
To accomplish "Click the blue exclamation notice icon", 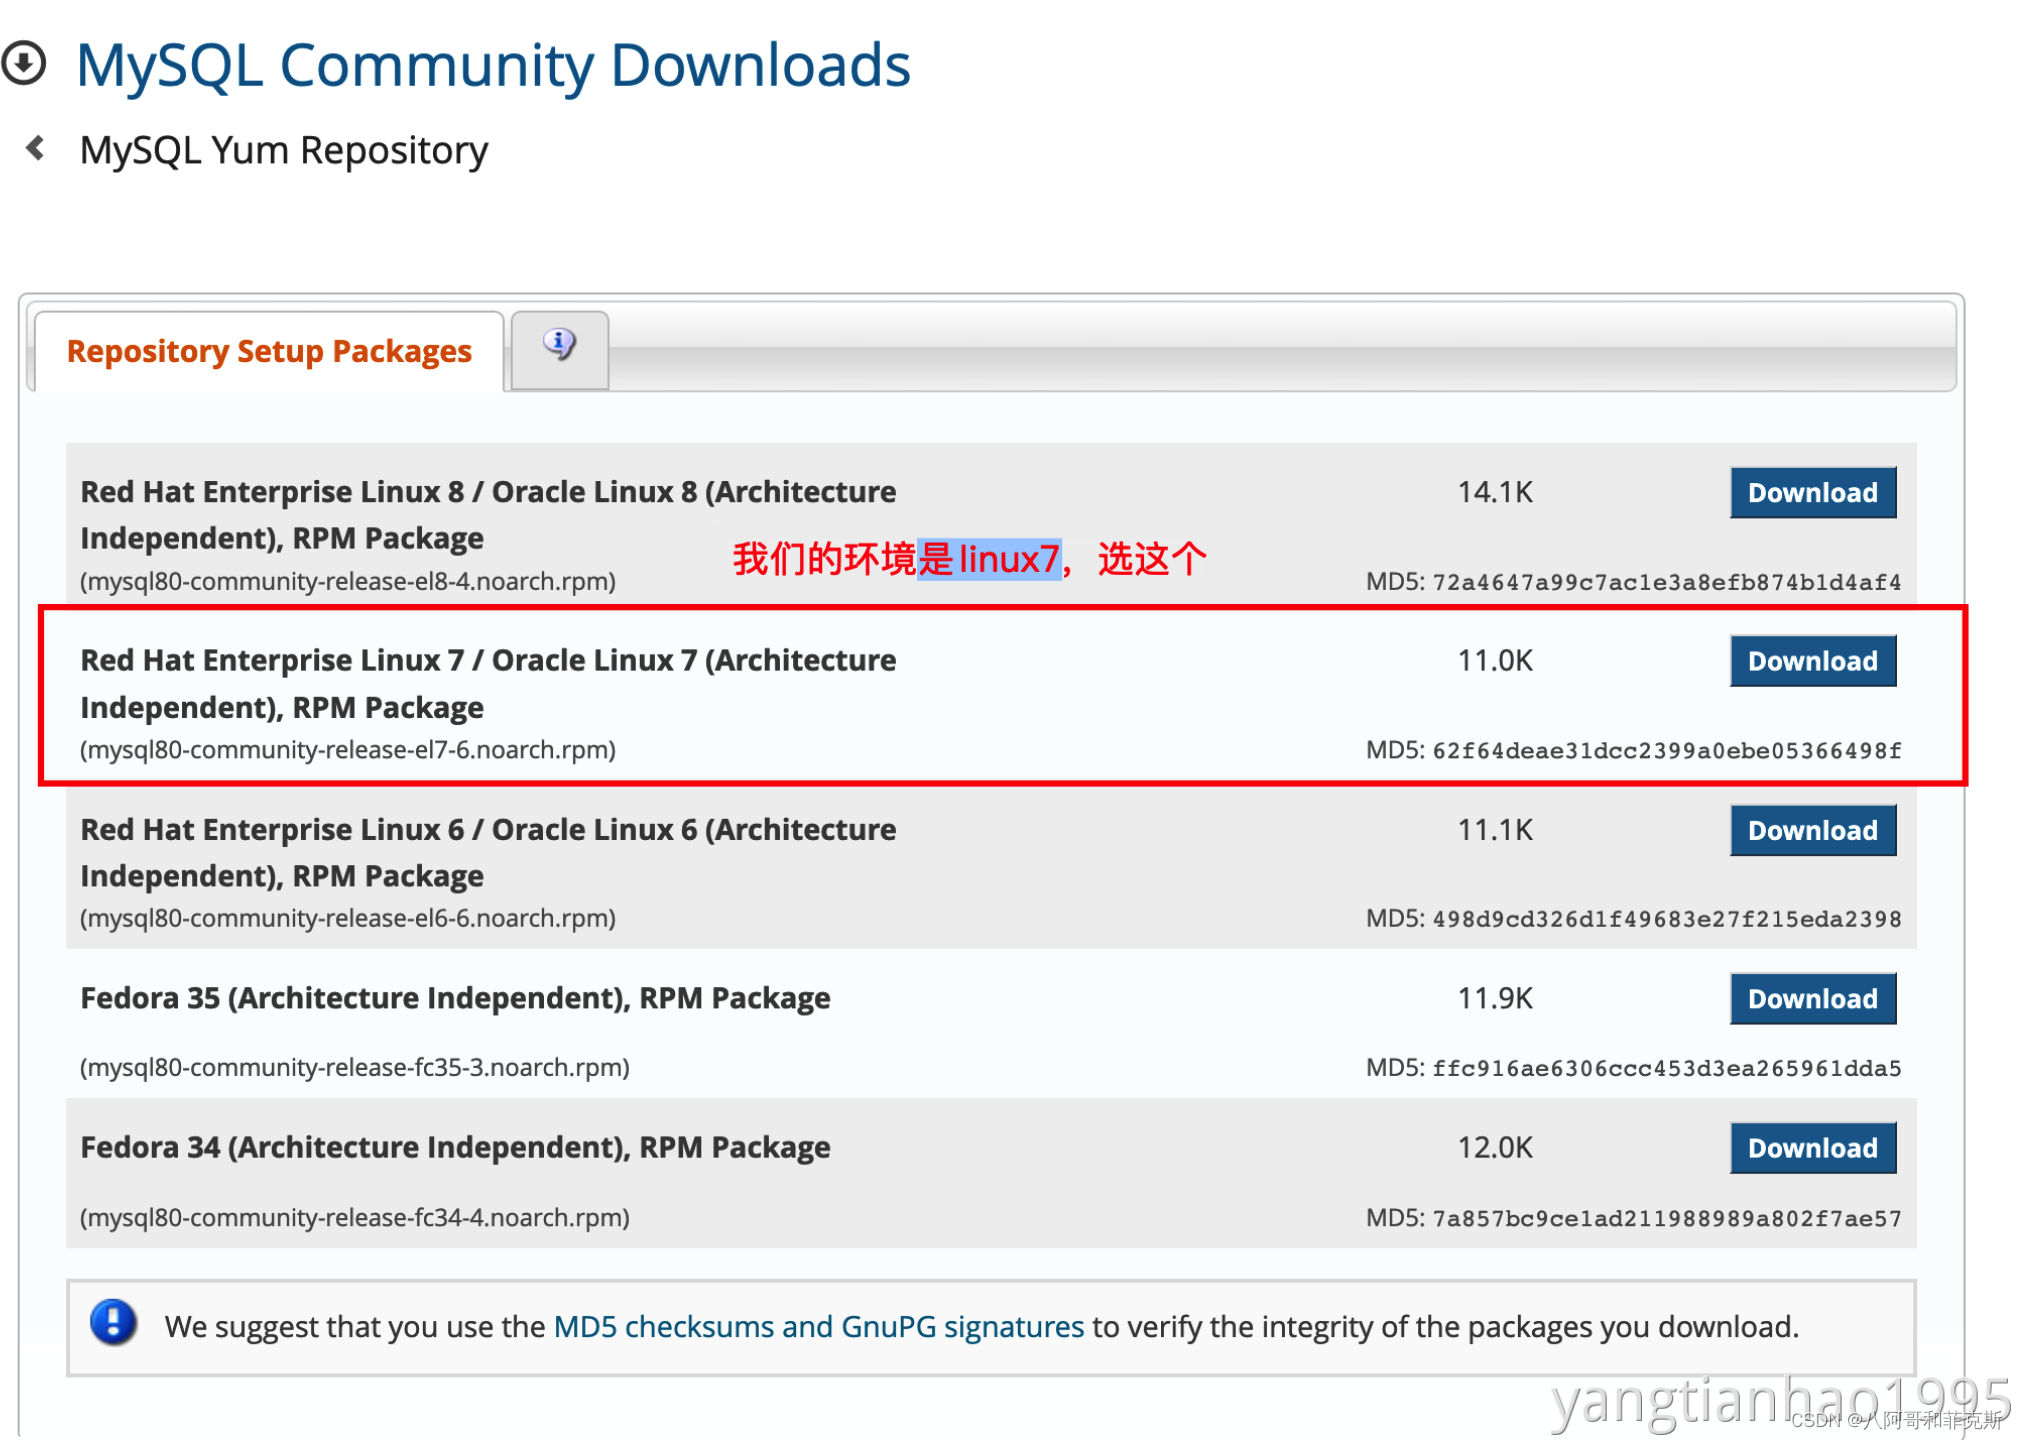I will click(x=113, y=1322).
